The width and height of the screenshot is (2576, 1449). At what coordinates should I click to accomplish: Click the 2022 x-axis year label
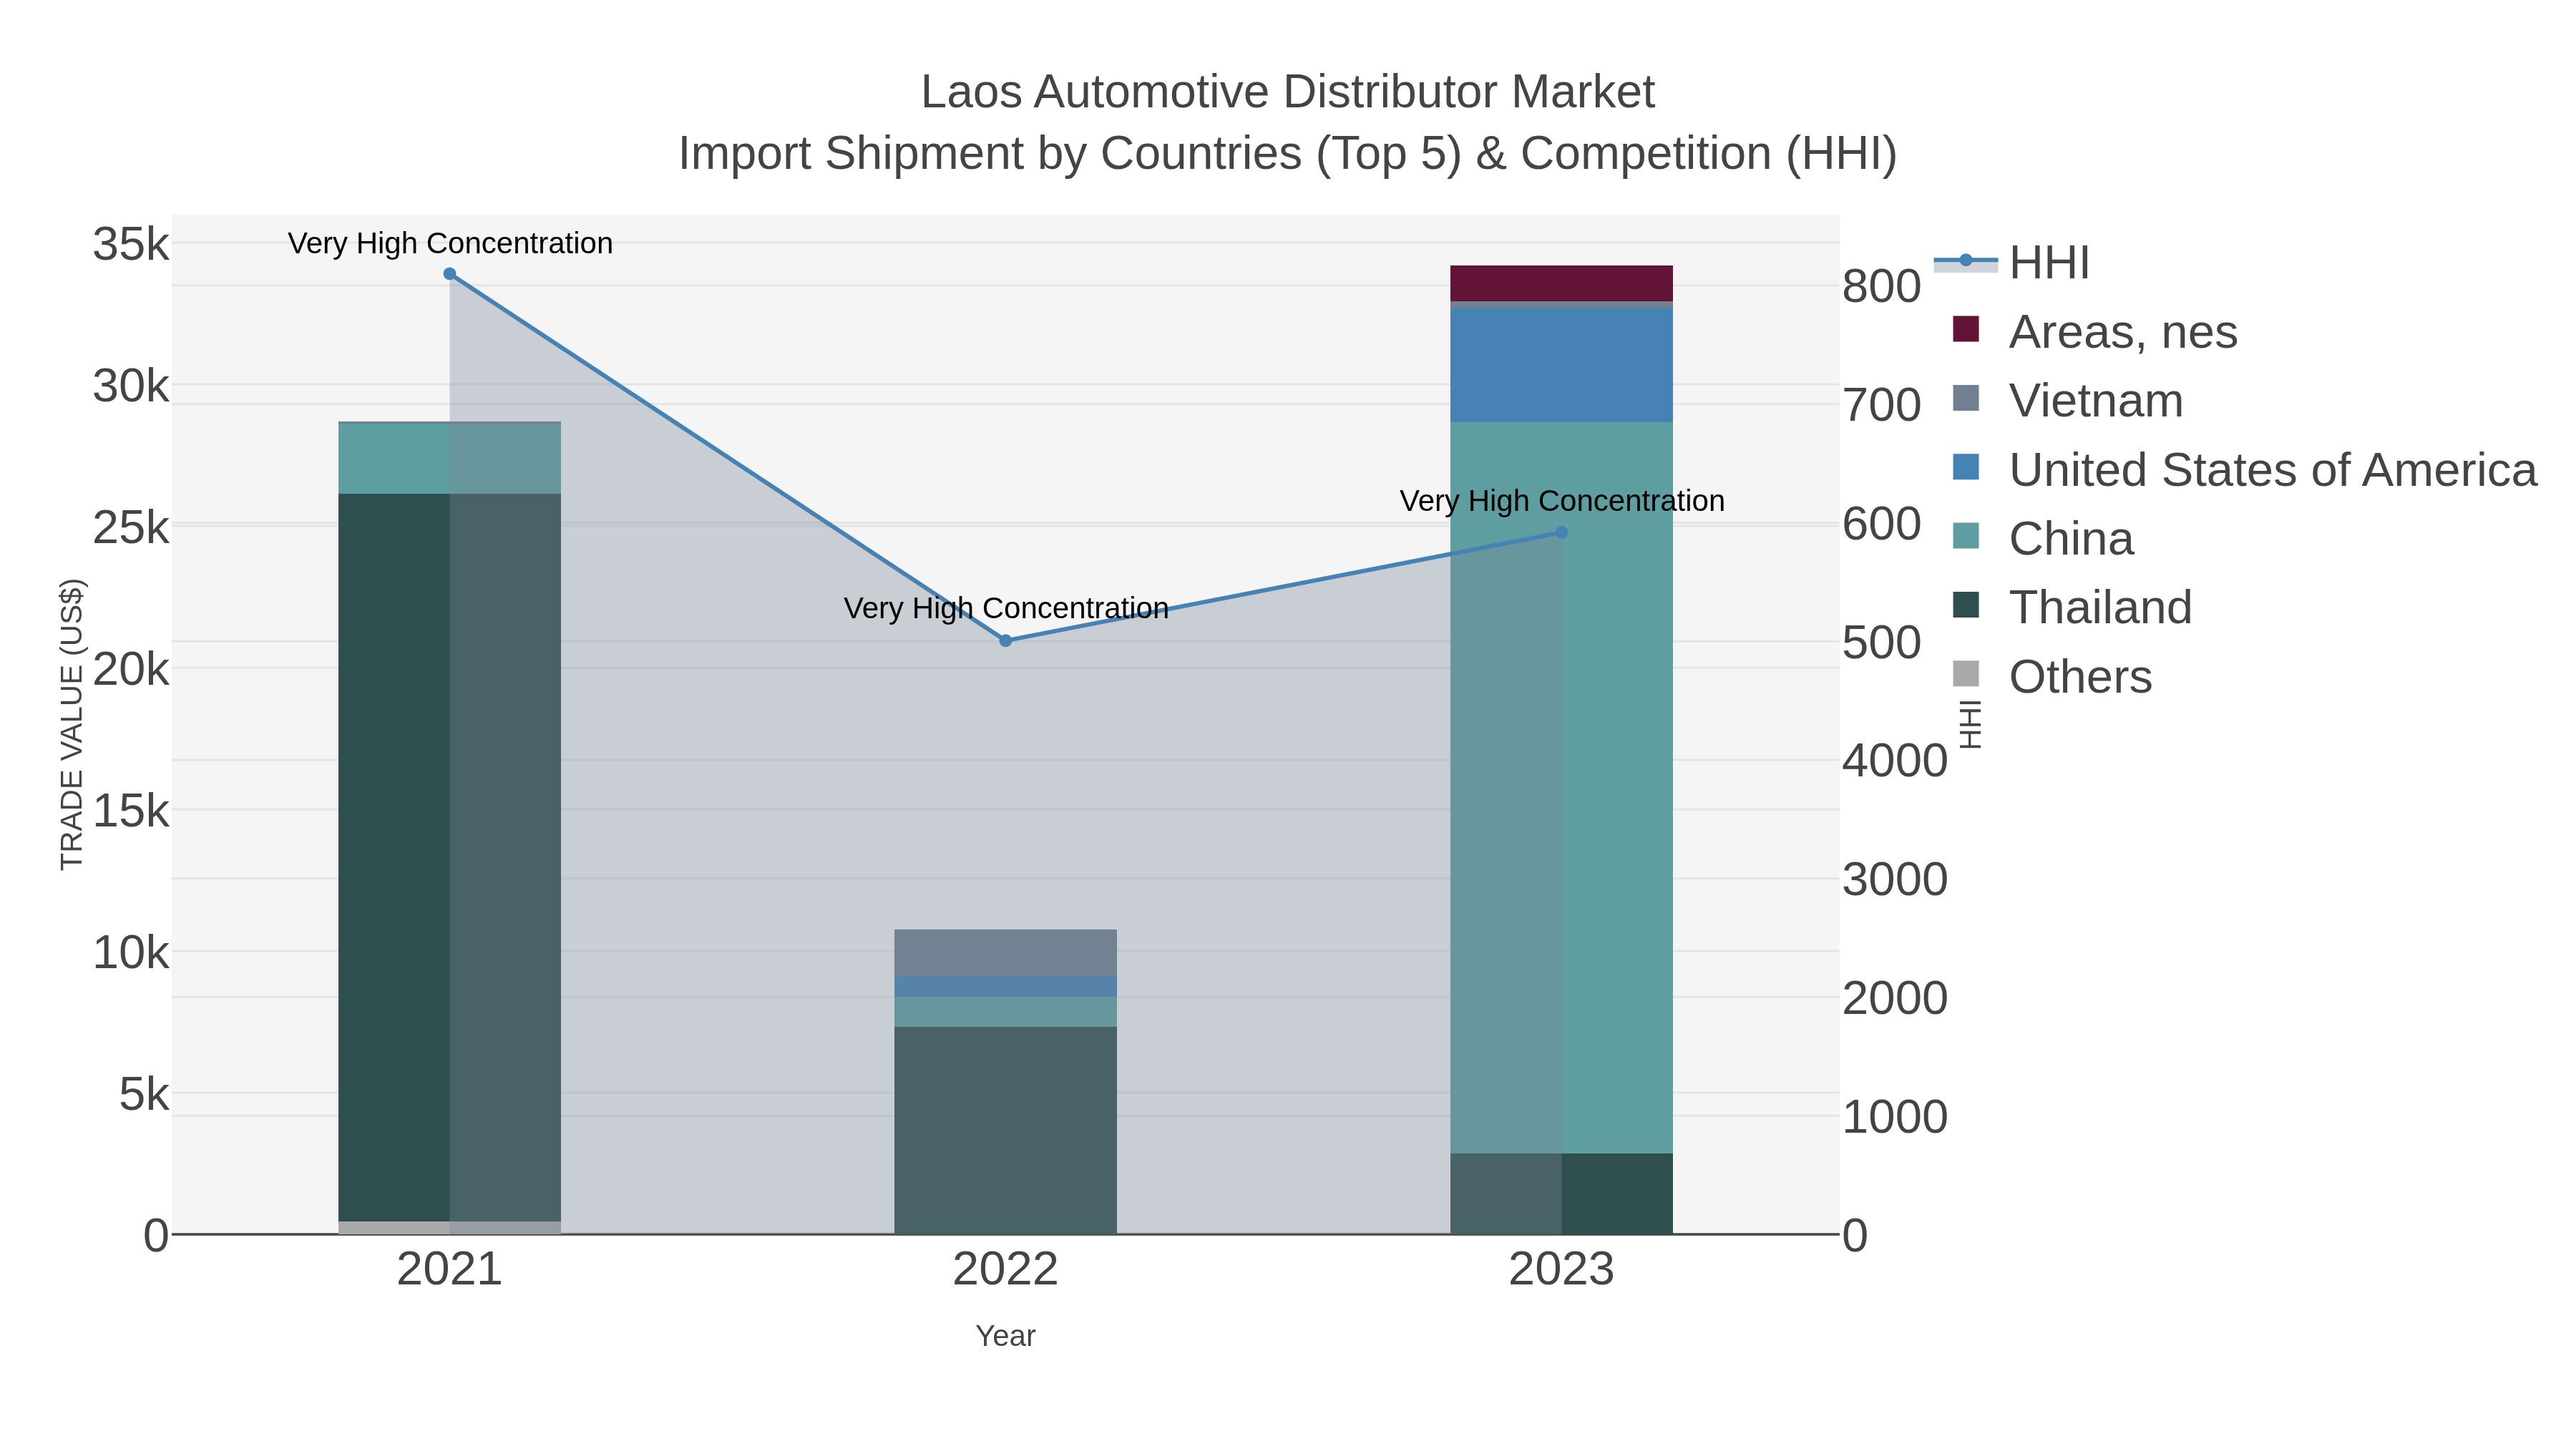pyautogui.click(x=1005, y=1270)
